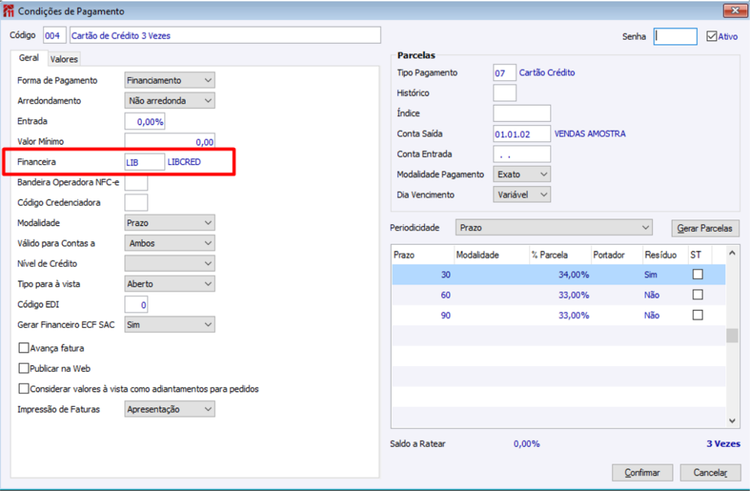Check the Publicar na Web option
Screen dimensions: 750x491
point(23,368)
